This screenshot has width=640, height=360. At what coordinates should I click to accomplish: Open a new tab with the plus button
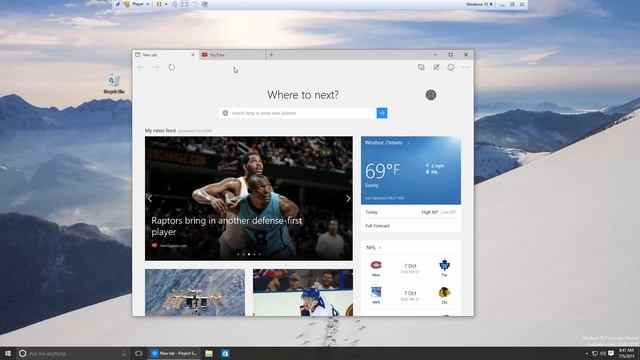click(x=271, y=55)
